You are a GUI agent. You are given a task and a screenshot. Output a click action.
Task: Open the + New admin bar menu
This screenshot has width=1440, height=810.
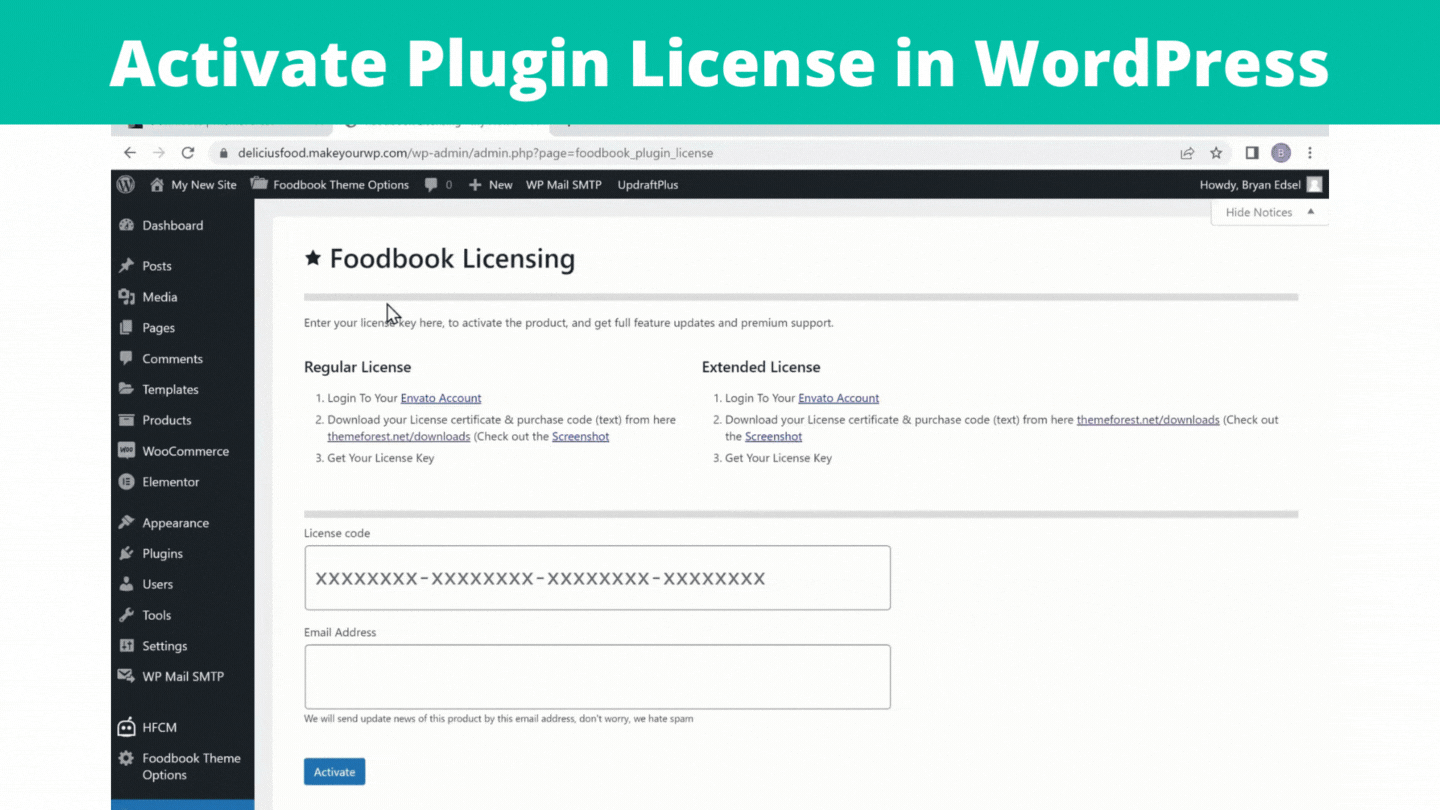click(x=491, y=185)
